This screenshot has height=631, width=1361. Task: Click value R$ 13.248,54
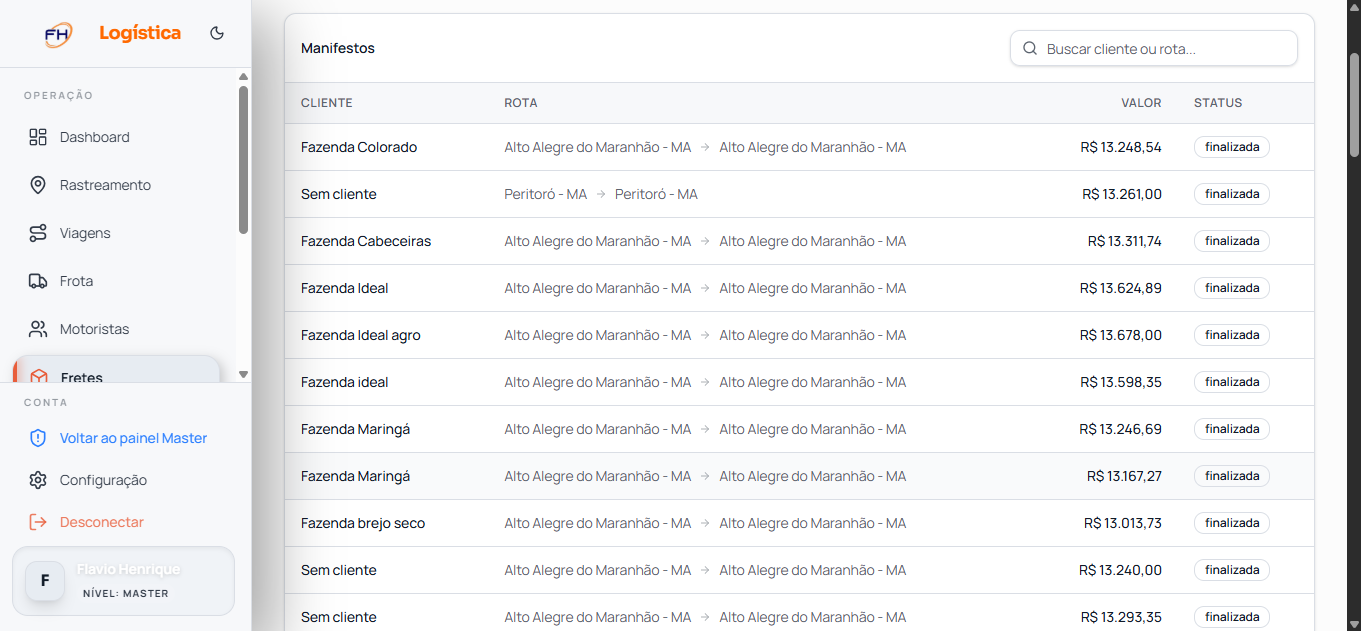pyautogui.click(x=1121, y=147)
